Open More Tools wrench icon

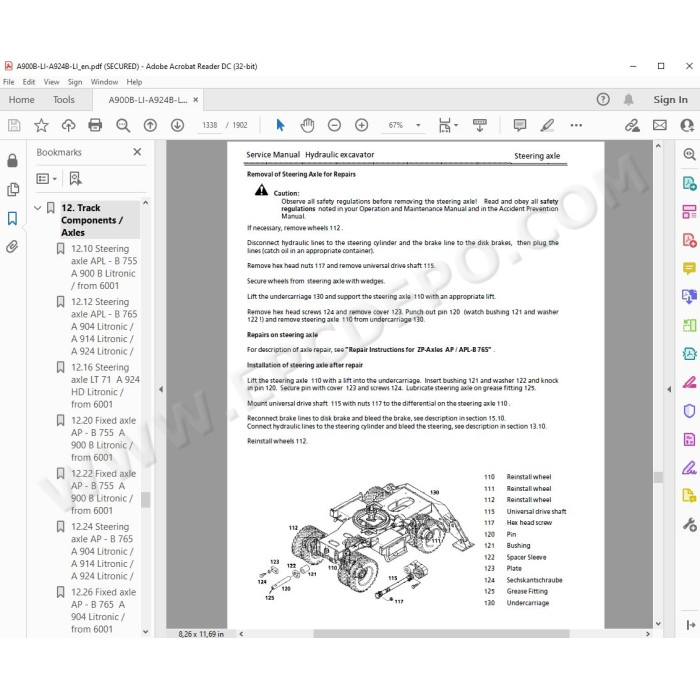point(689,524)
